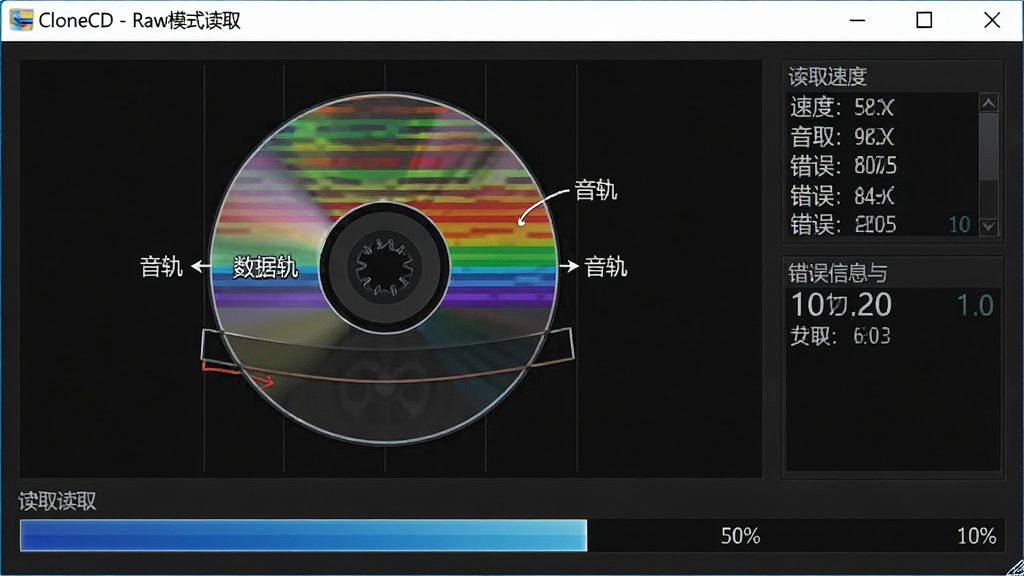This screenshot has width=1024, height=576.
Task: Click the down arrow of the 读取速度 scrollbar
Action: [x=989, y=226]
